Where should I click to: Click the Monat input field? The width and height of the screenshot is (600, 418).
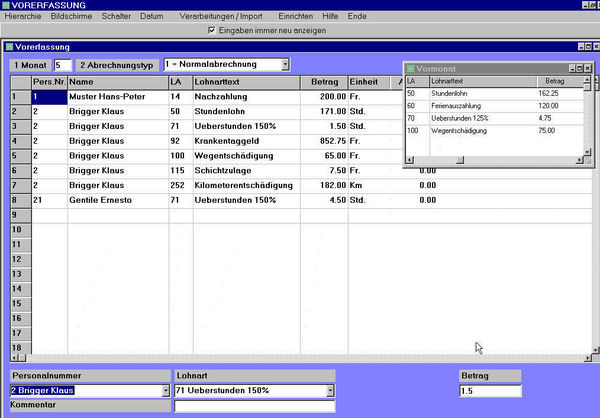[63, 65]
